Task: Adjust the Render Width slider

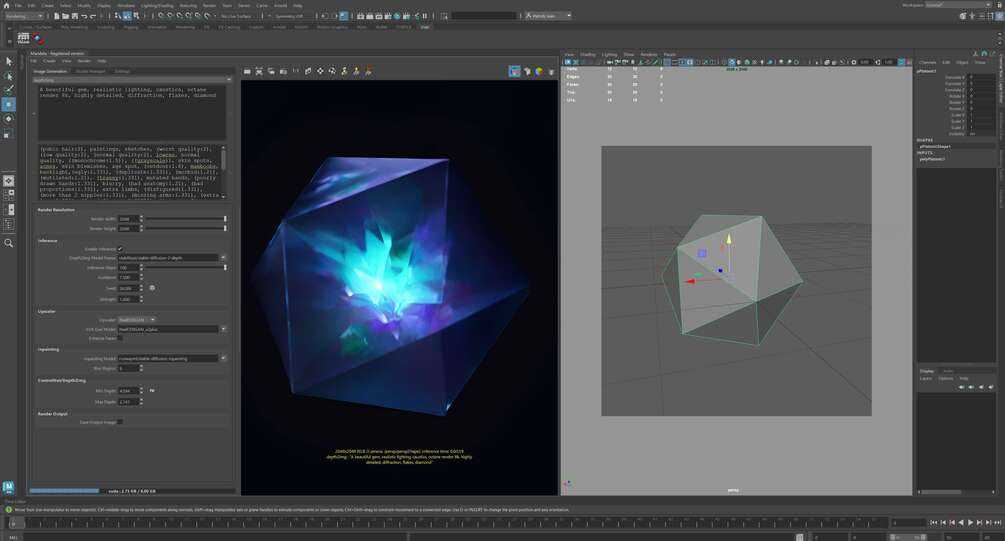Action: point(187,219)
